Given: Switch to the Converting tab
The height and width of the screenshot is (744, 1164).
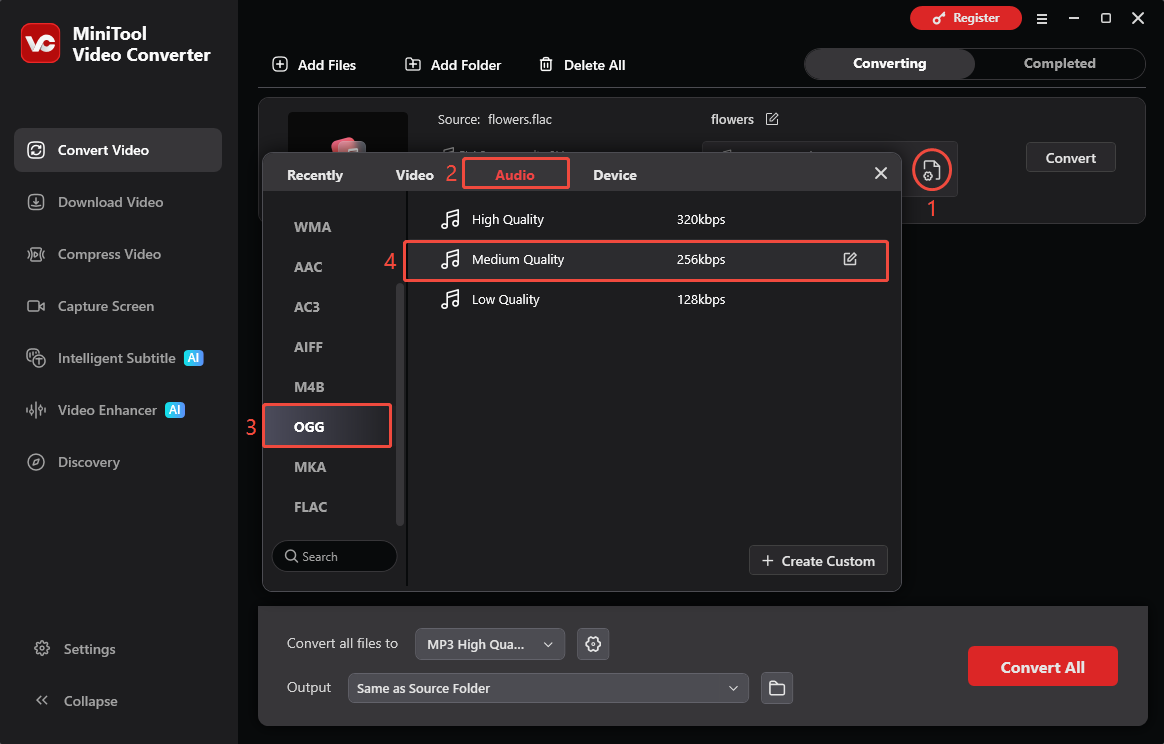Looking at the screenshot, I should (889, 64).
